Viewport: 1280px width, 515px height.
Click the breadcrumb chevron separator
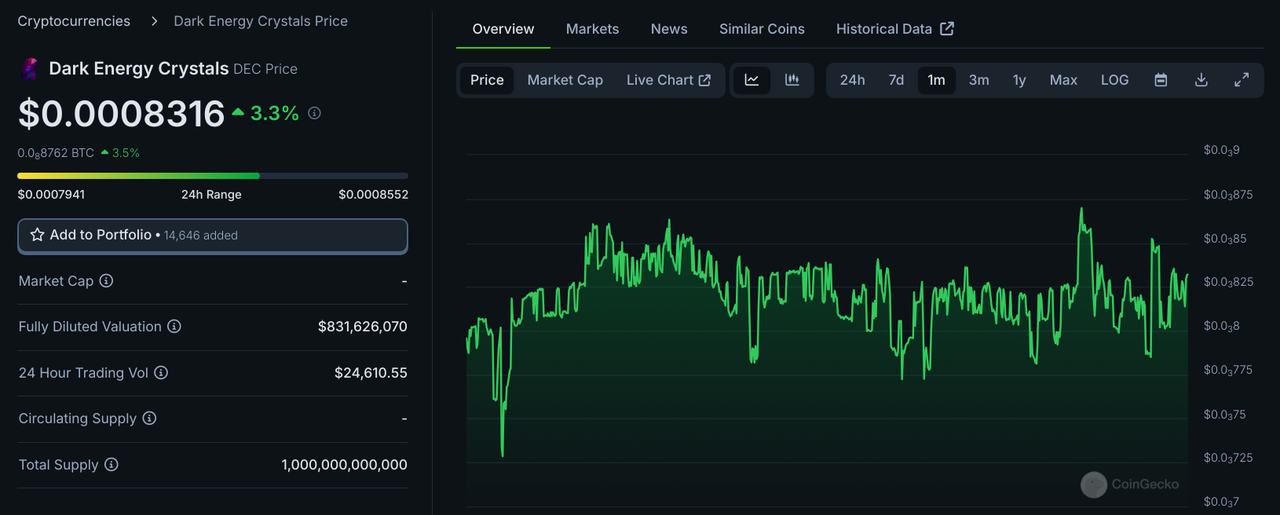pos(152,21)
